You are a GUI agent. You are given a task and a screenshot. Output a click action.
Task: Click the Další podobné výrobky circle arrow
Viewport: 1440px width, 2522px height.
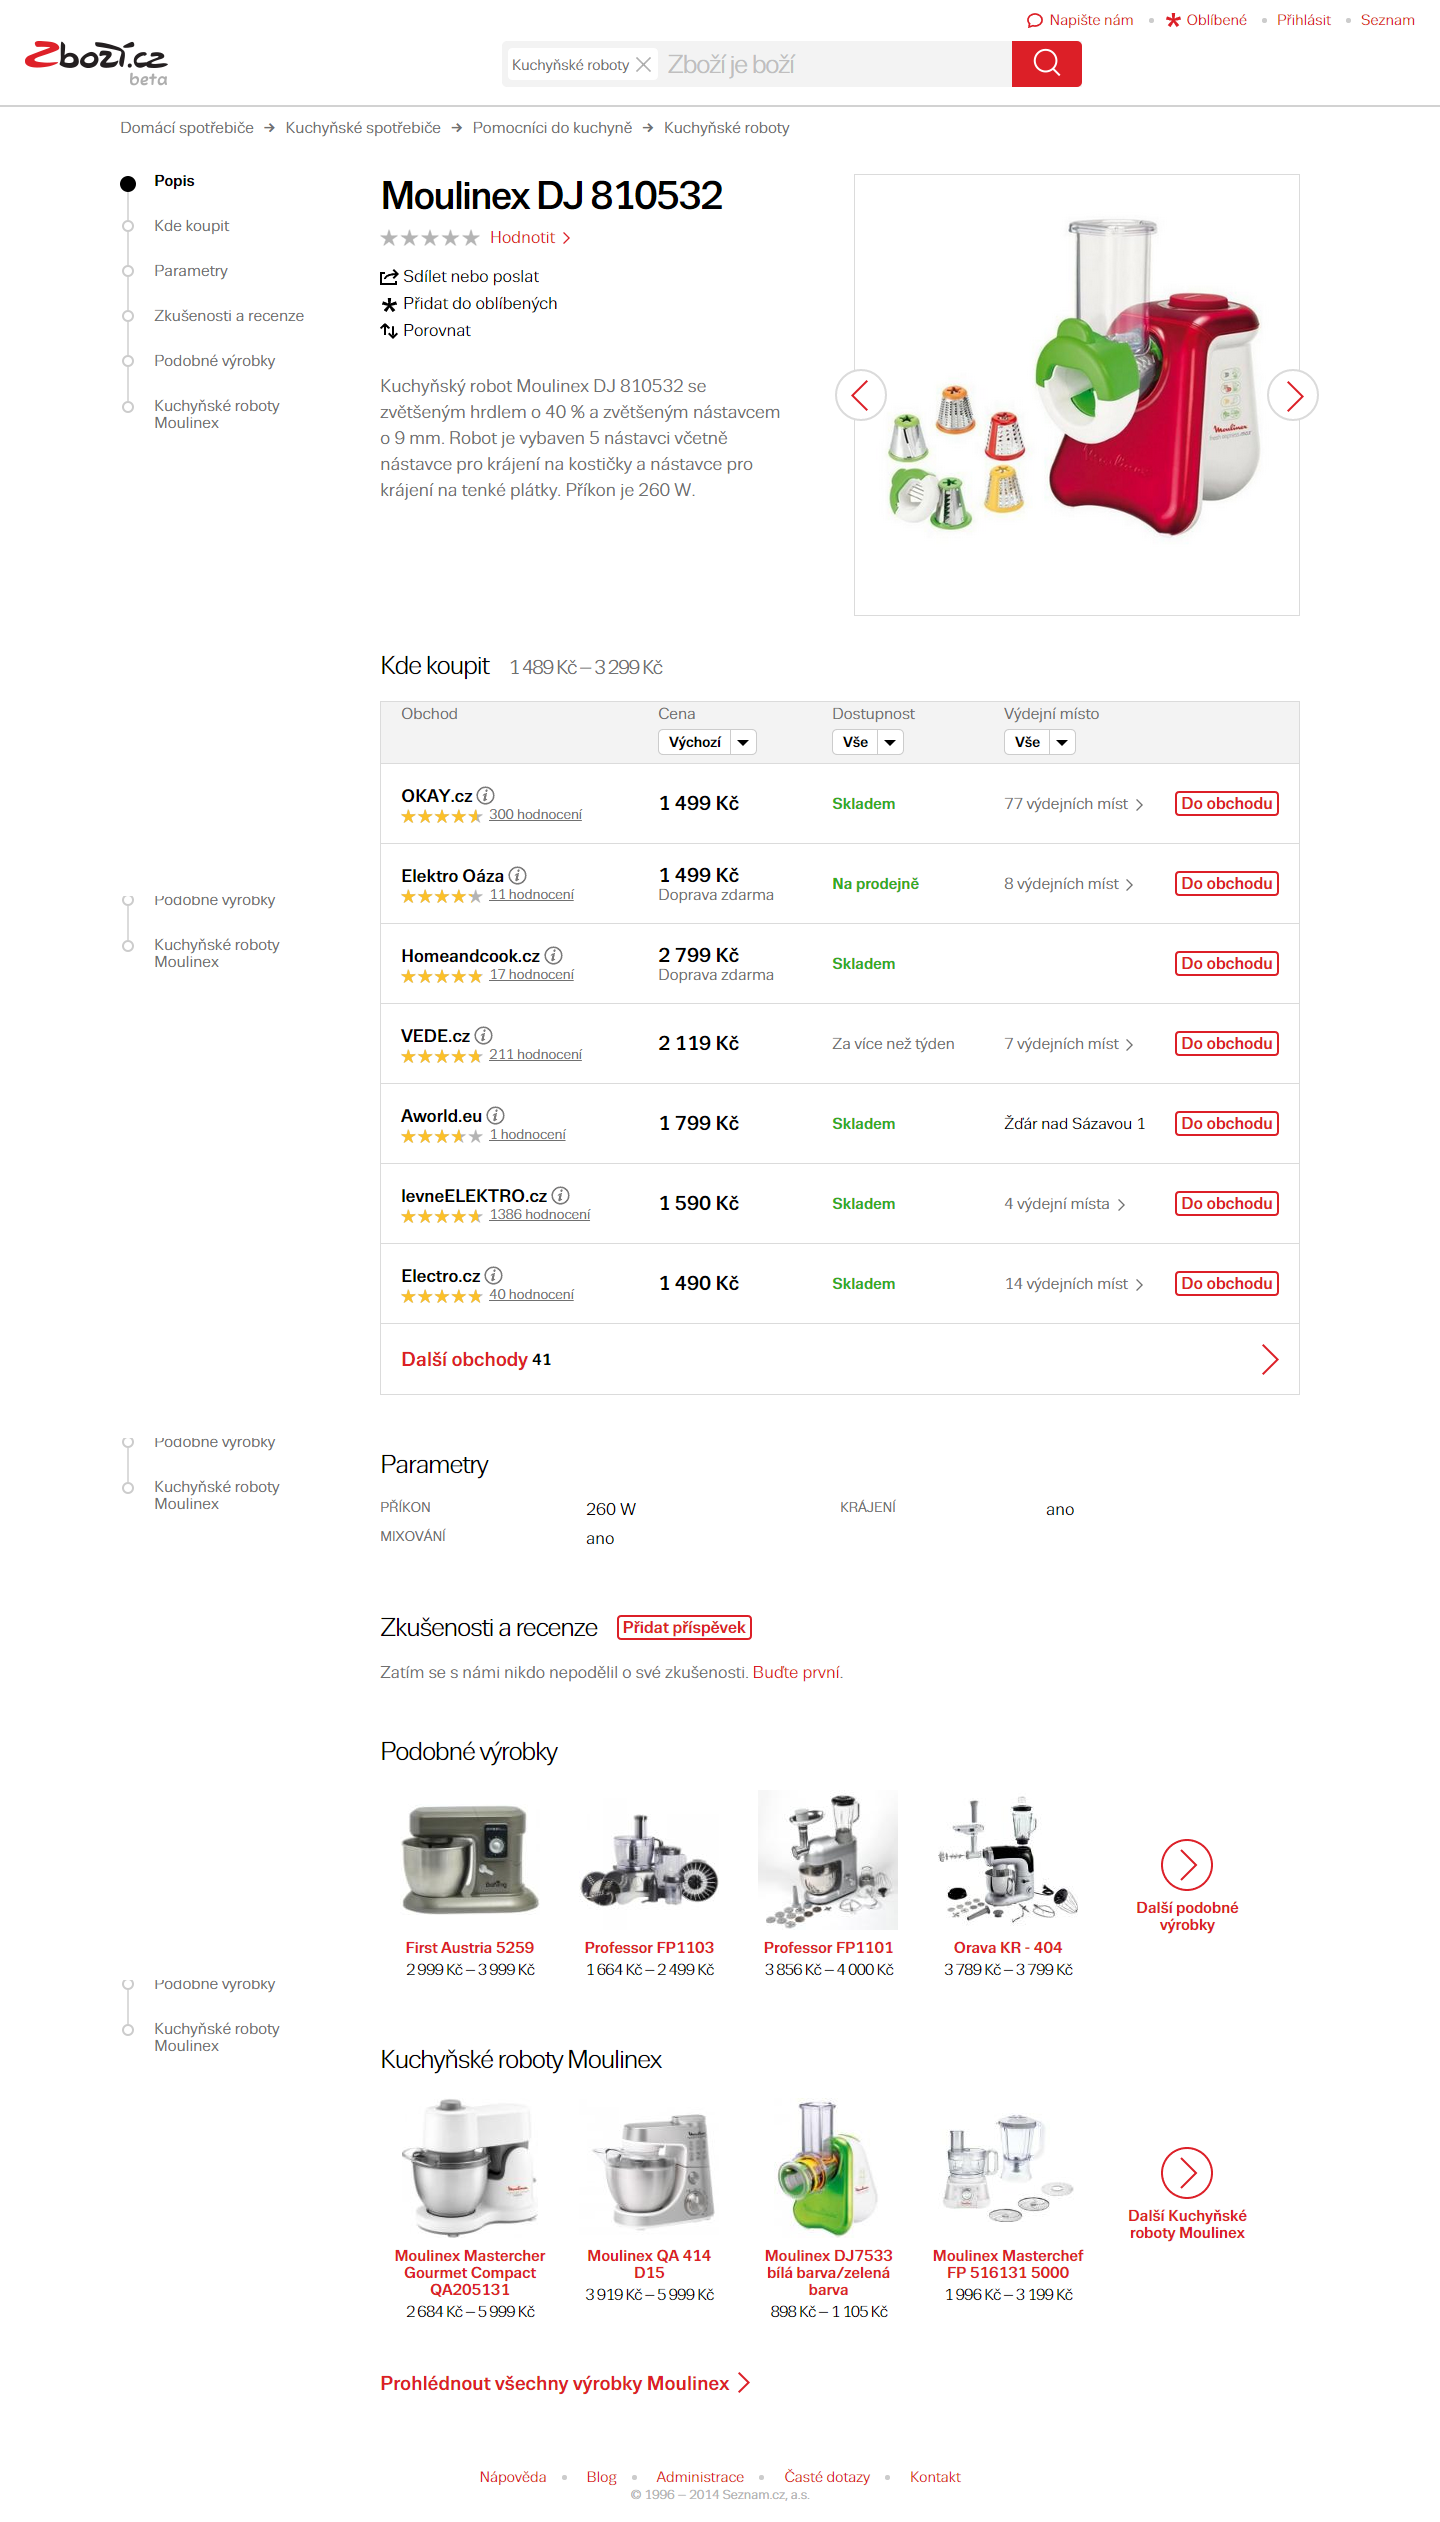(1187, 1865)
